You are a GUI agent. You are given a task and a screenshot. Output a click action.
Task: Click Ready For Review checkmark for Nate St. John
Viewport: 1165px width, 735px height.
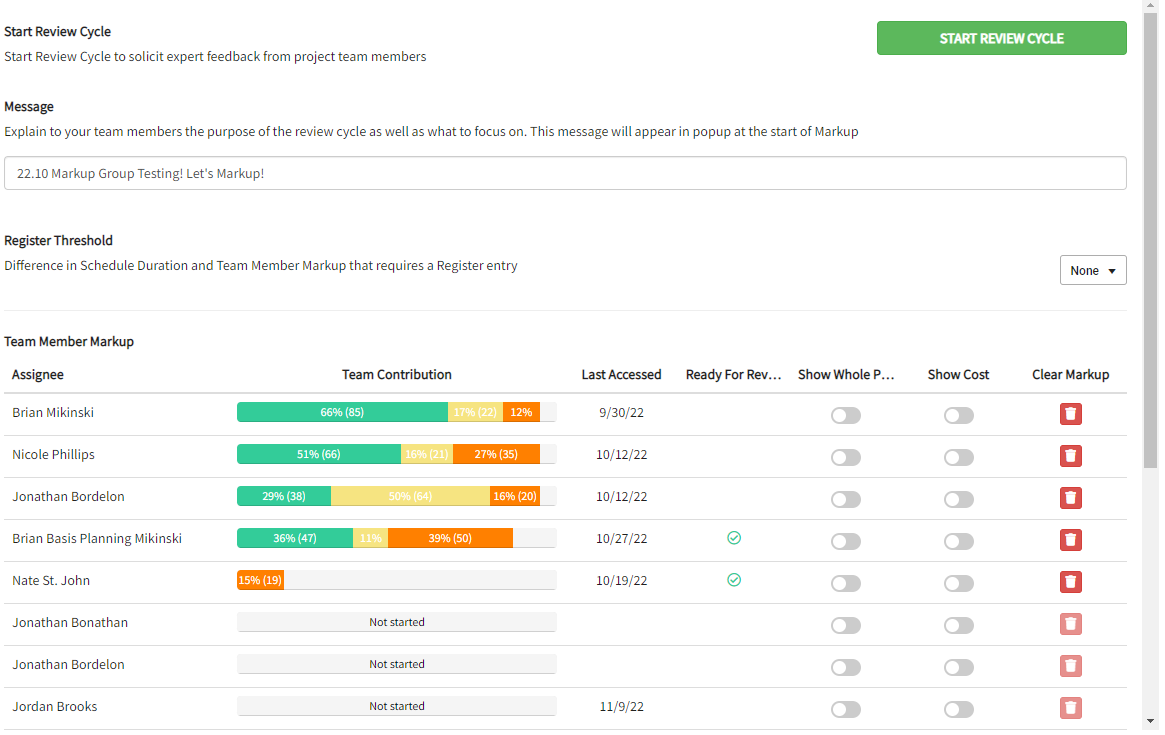tap(734, 580)
